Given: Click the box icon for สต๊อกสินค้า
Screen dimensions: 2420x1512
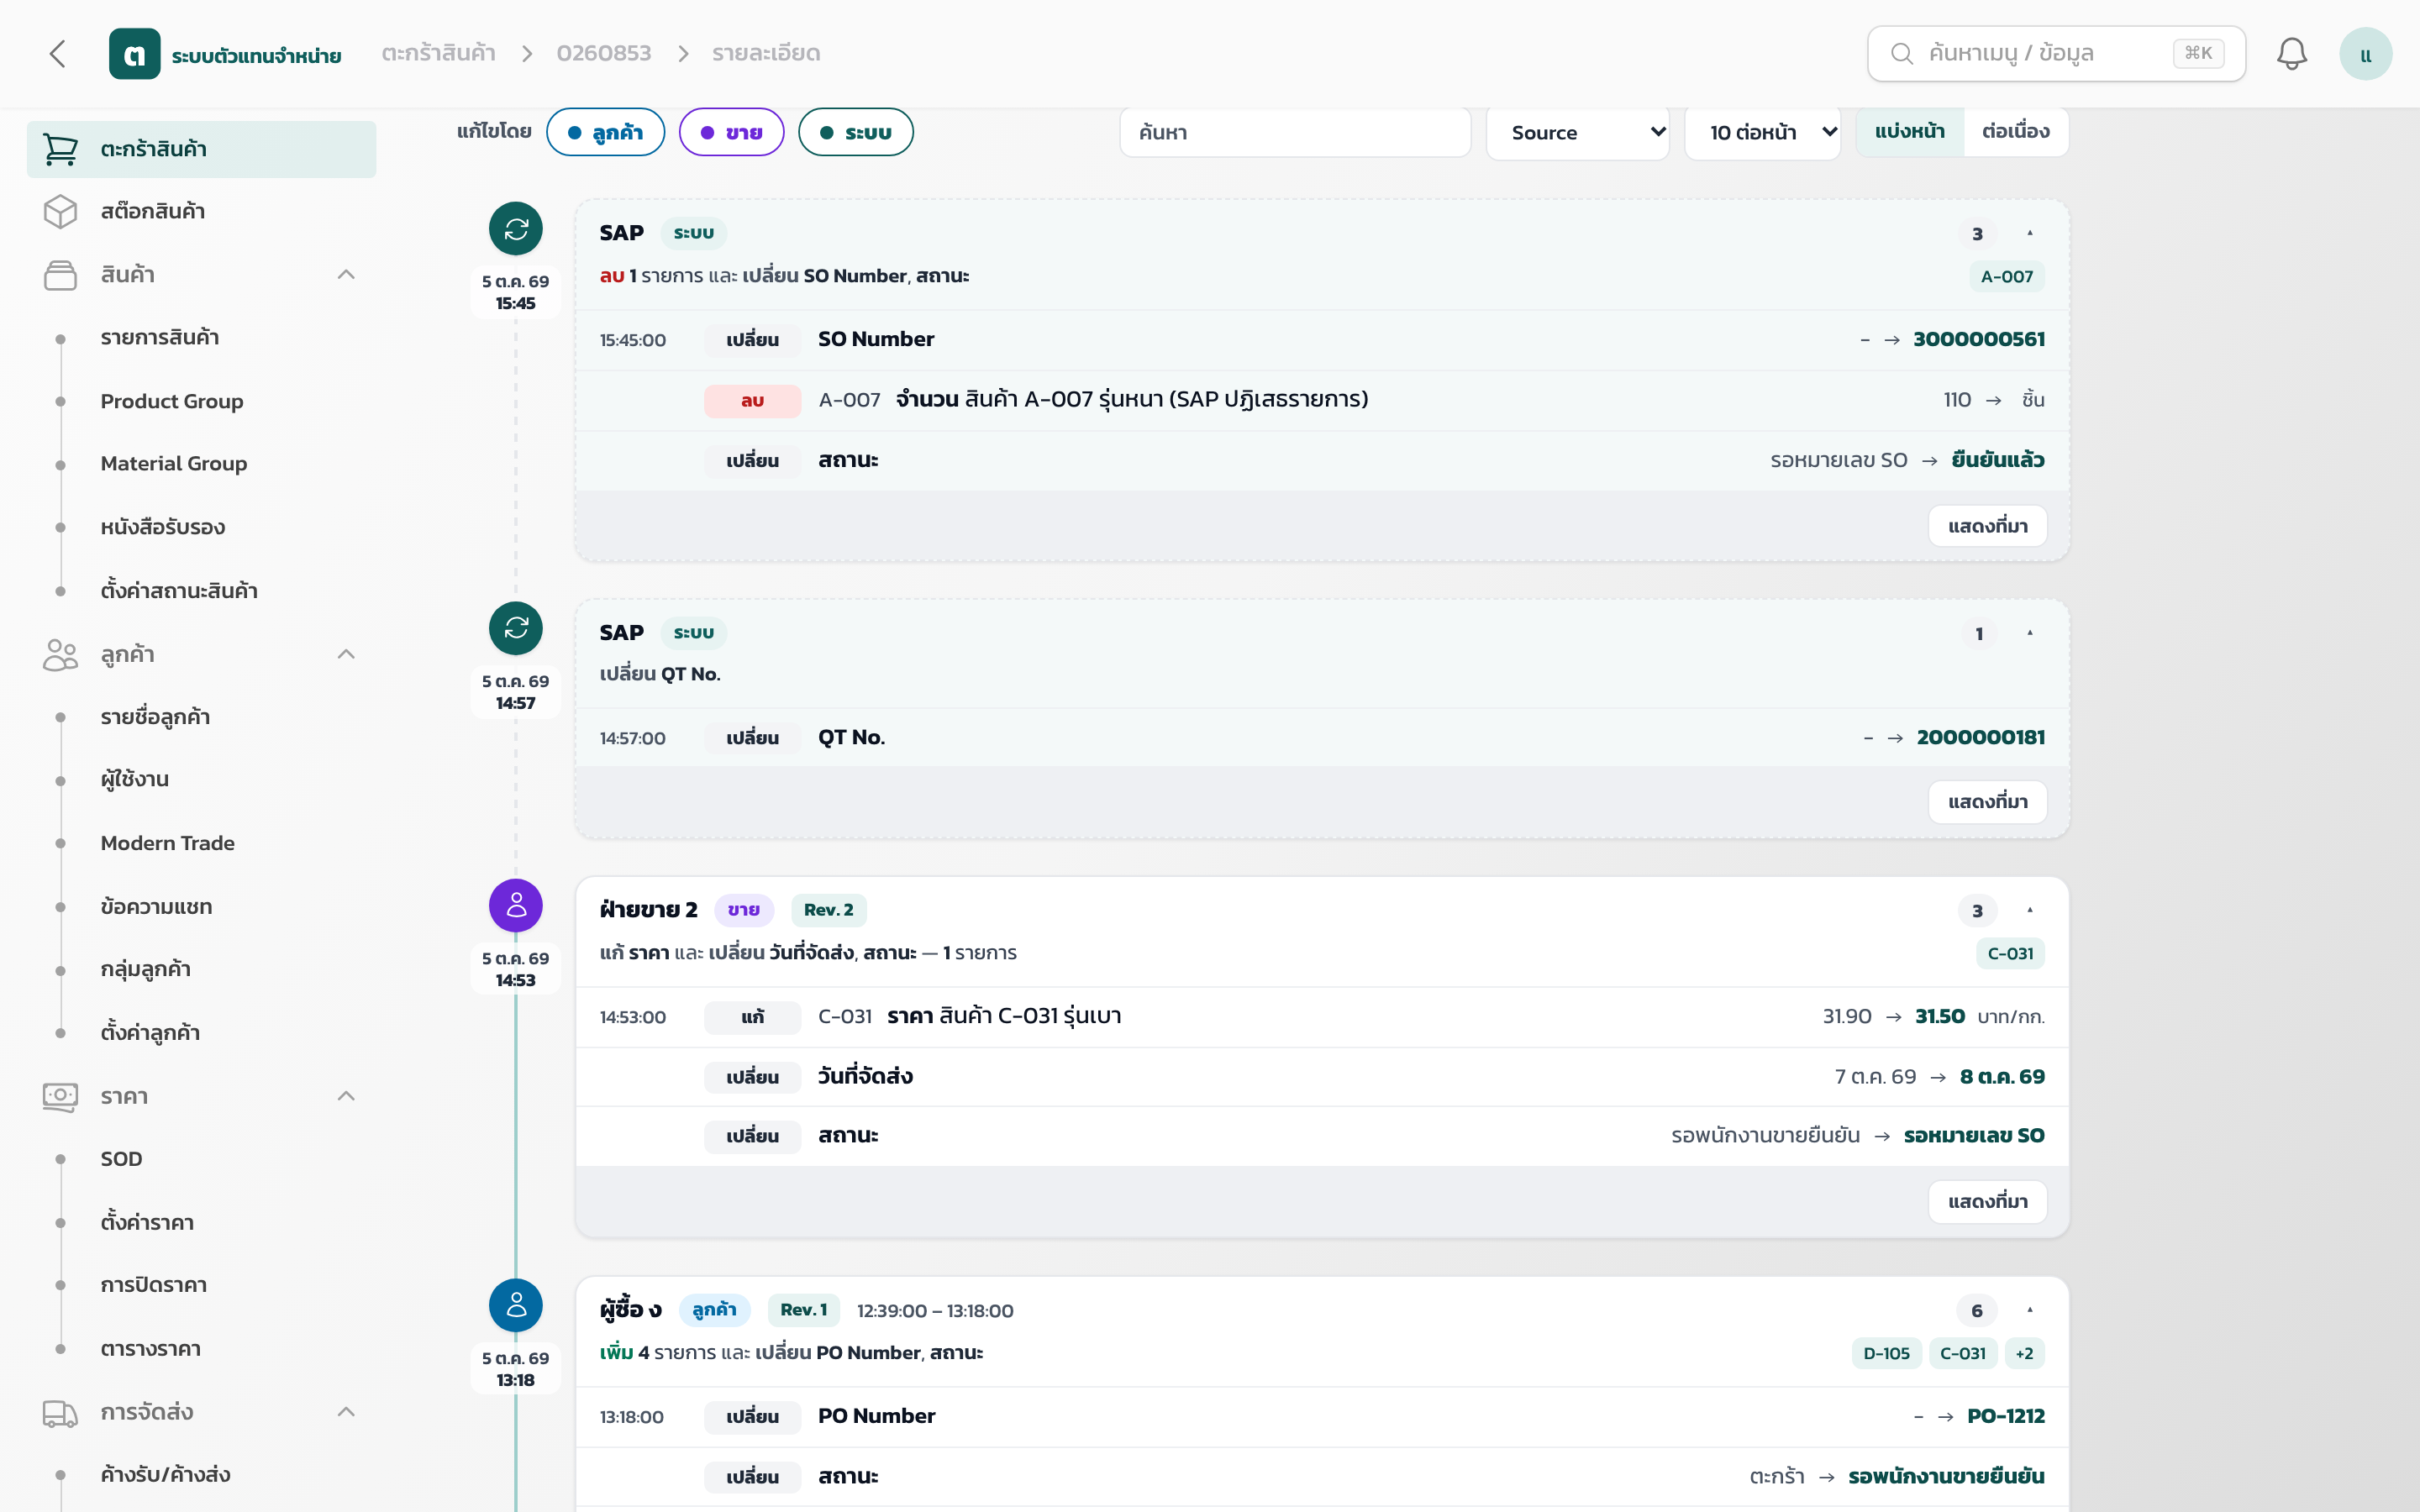Looking at the screenshot, I should (x=60, y=211).
